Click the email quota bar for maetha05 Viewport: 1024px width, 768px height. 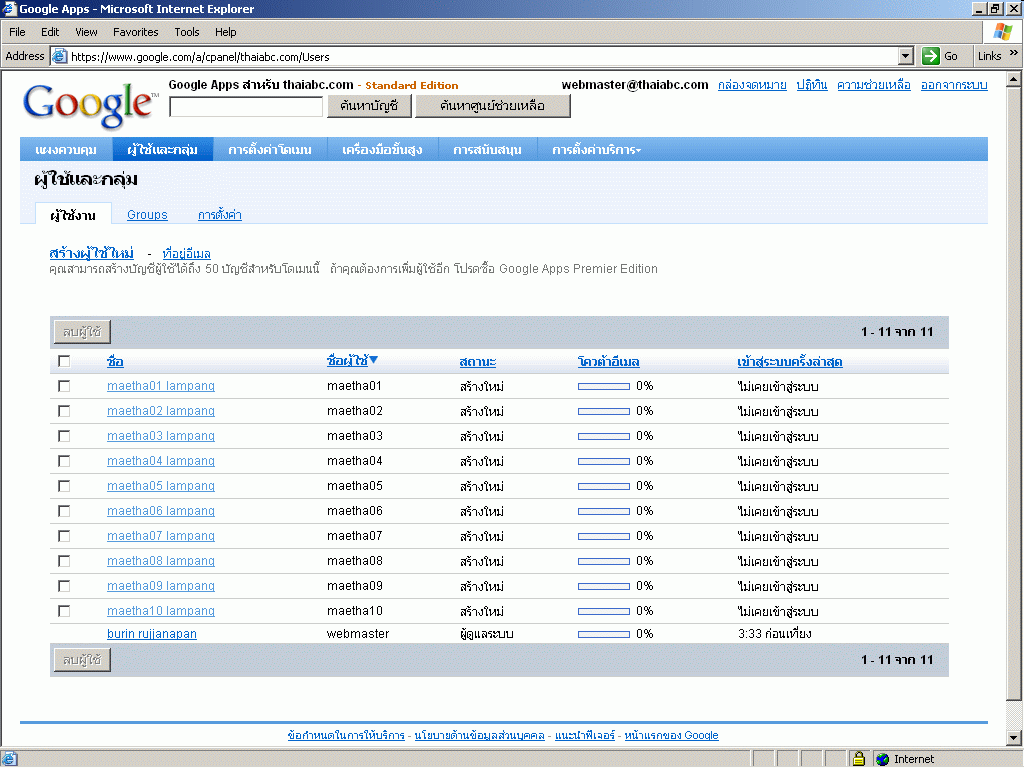[604, 486]
